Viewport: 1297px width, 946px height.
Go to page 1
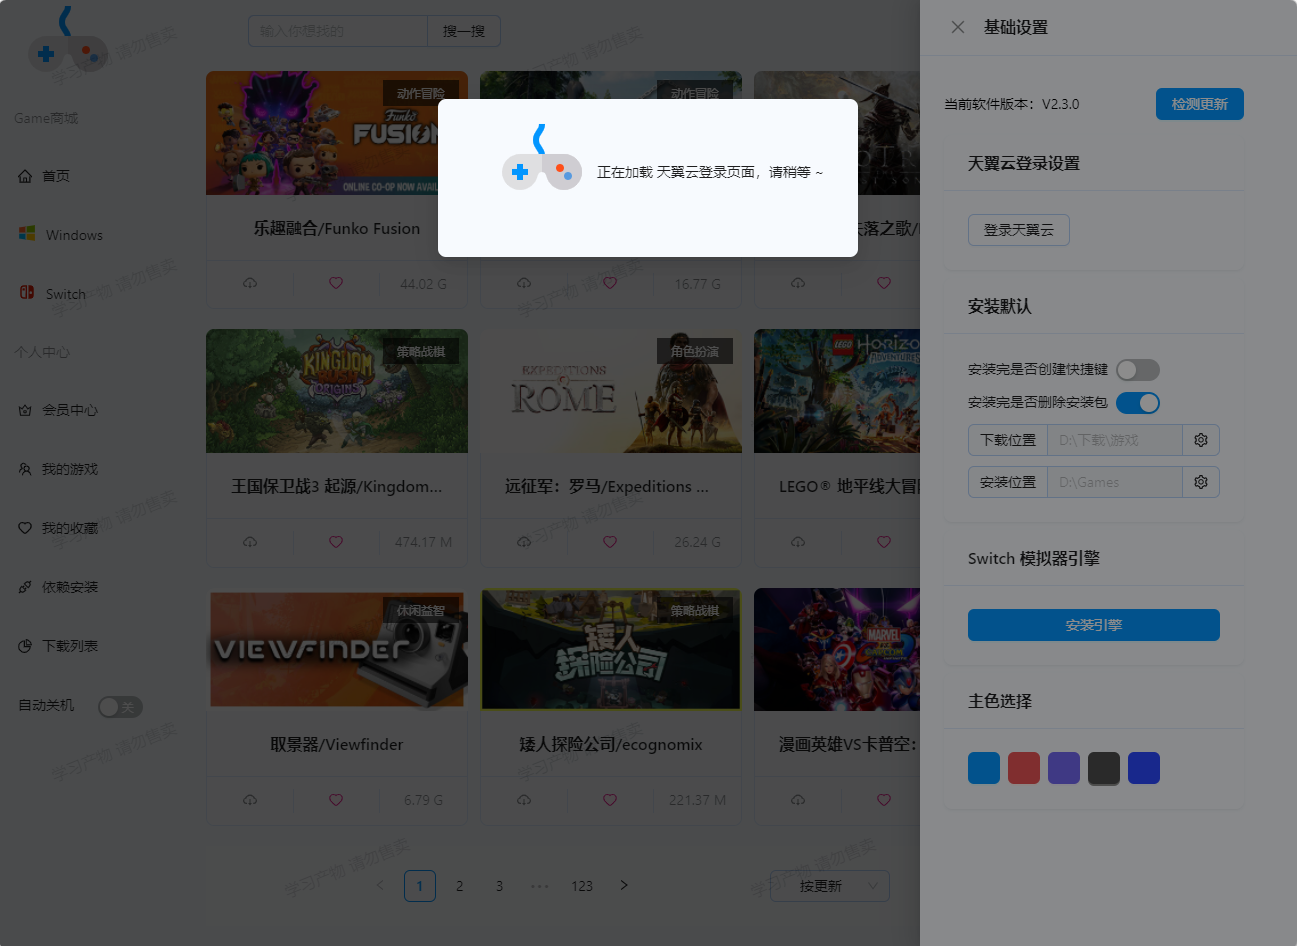pos(420,886)
